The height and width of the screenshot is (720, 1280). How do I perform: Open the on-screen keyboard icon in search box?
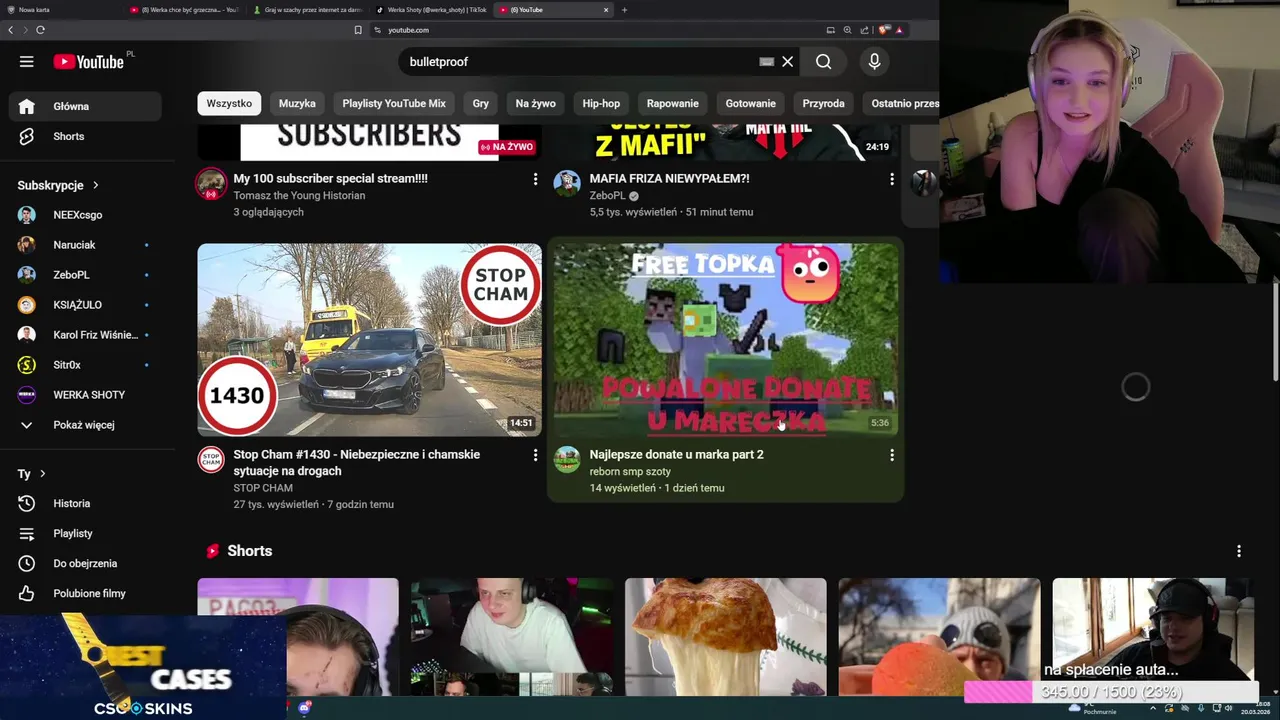(x=766, y=62)
